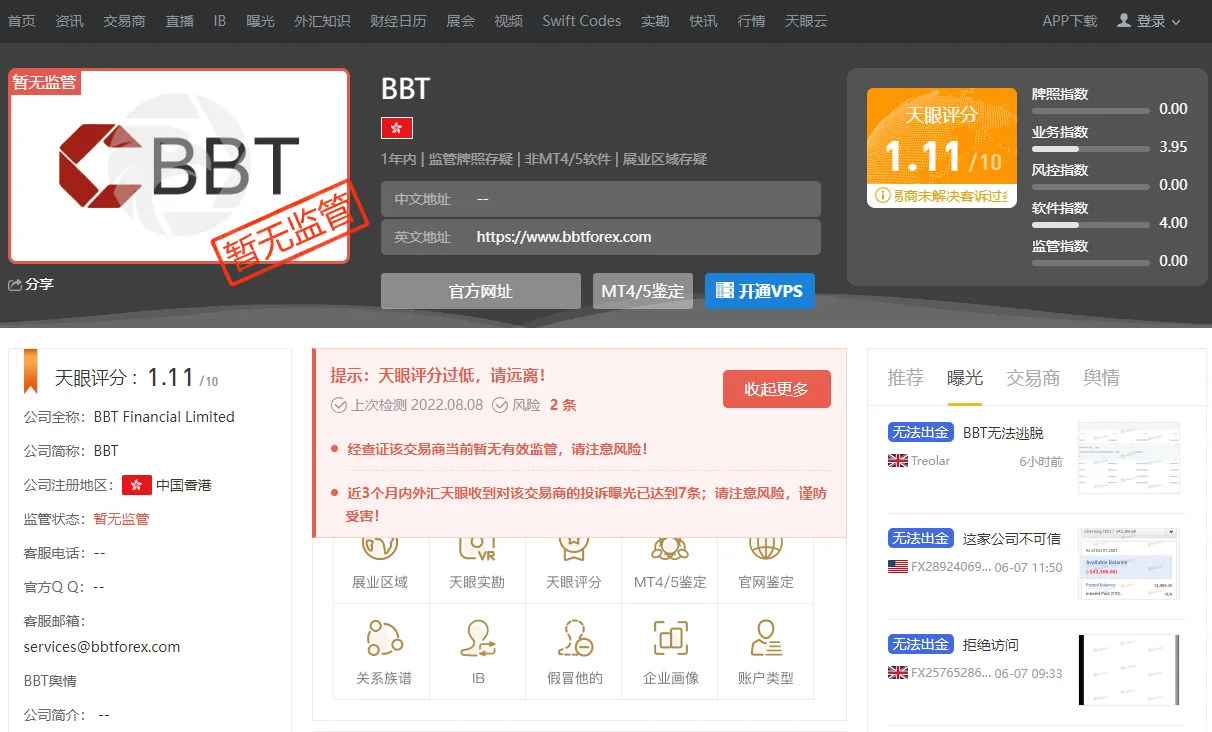The width and height of the screenshot is (1212, 732).
Task: Click the 牌照指数 progress bar
Action: pos(1091,110)
